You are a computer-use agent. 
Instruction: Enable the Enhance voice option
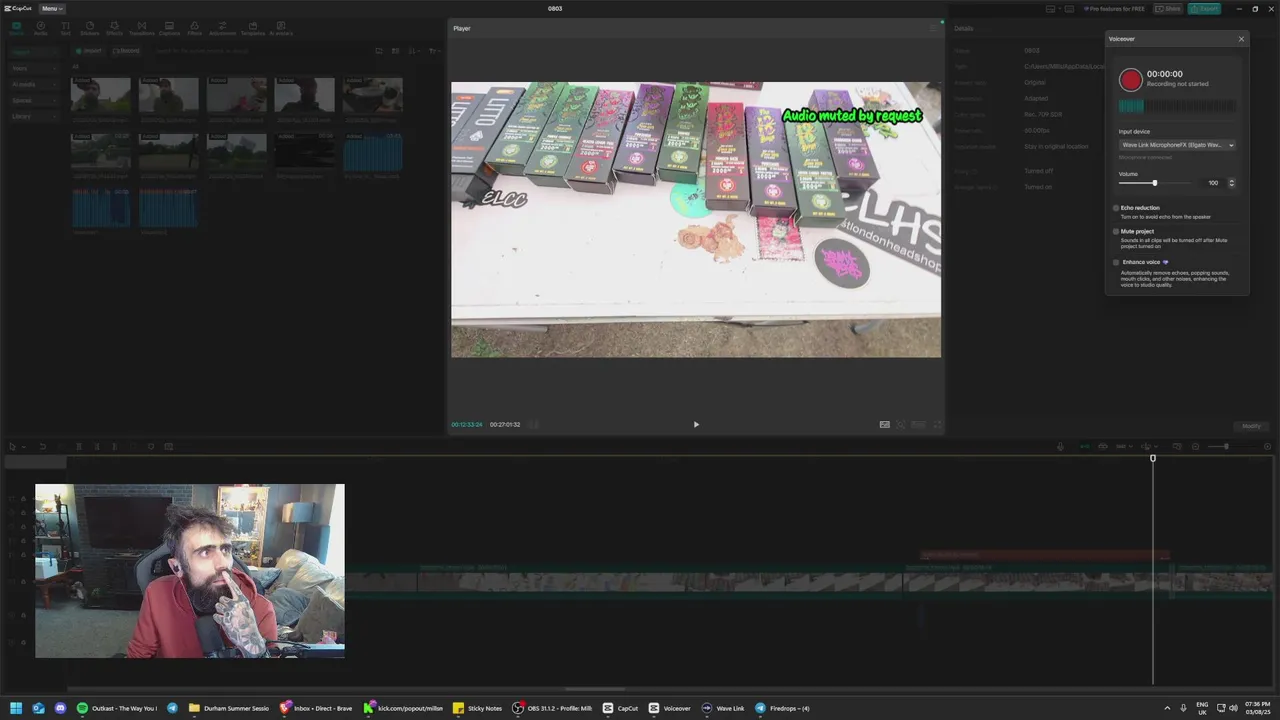pyautogui.click(x=1116, y=262)
